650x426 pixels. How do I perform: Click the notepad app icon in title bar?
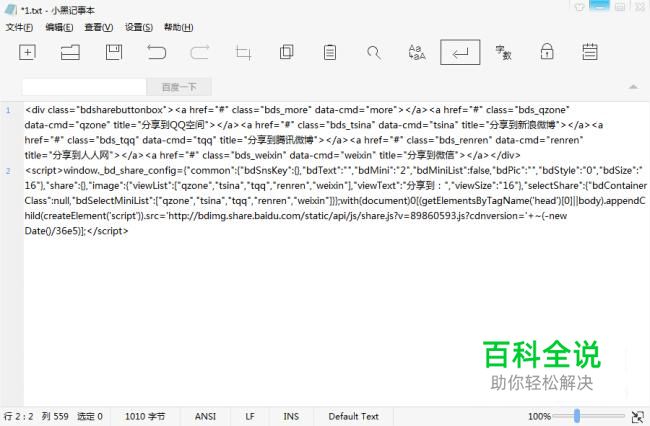10,9
